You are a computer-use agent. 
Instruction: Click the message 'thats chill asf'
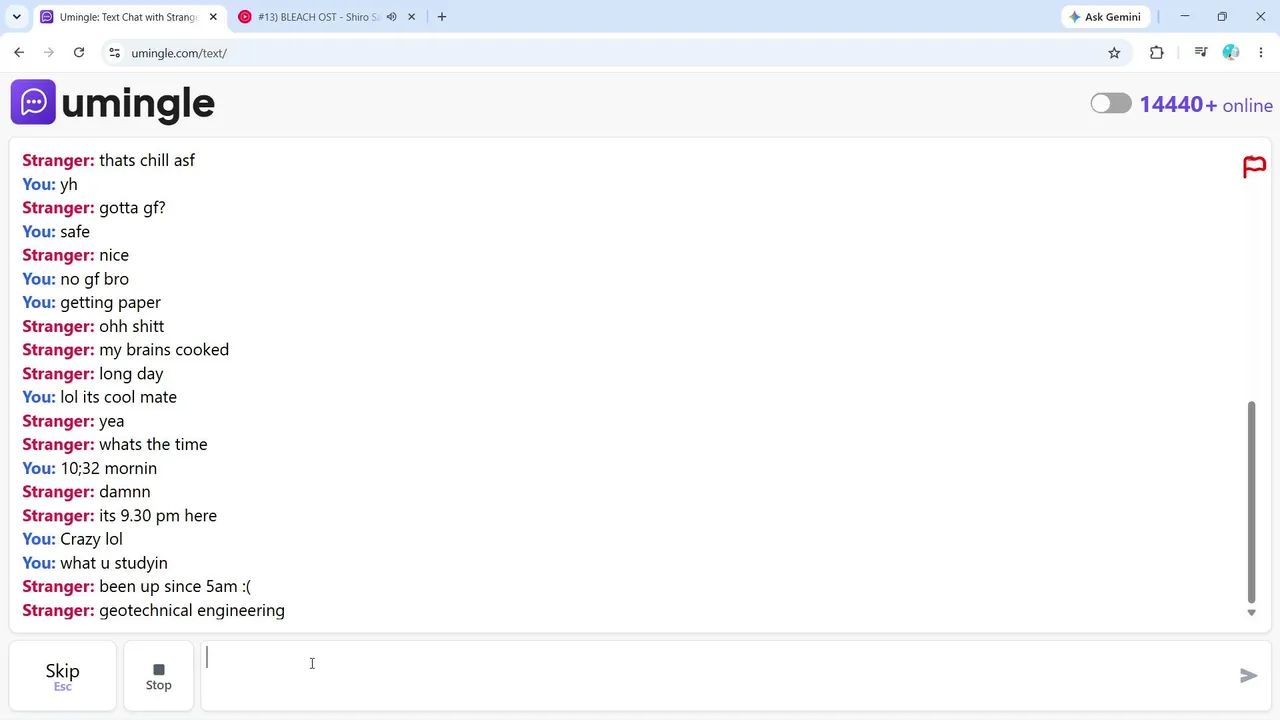point(147,160)
